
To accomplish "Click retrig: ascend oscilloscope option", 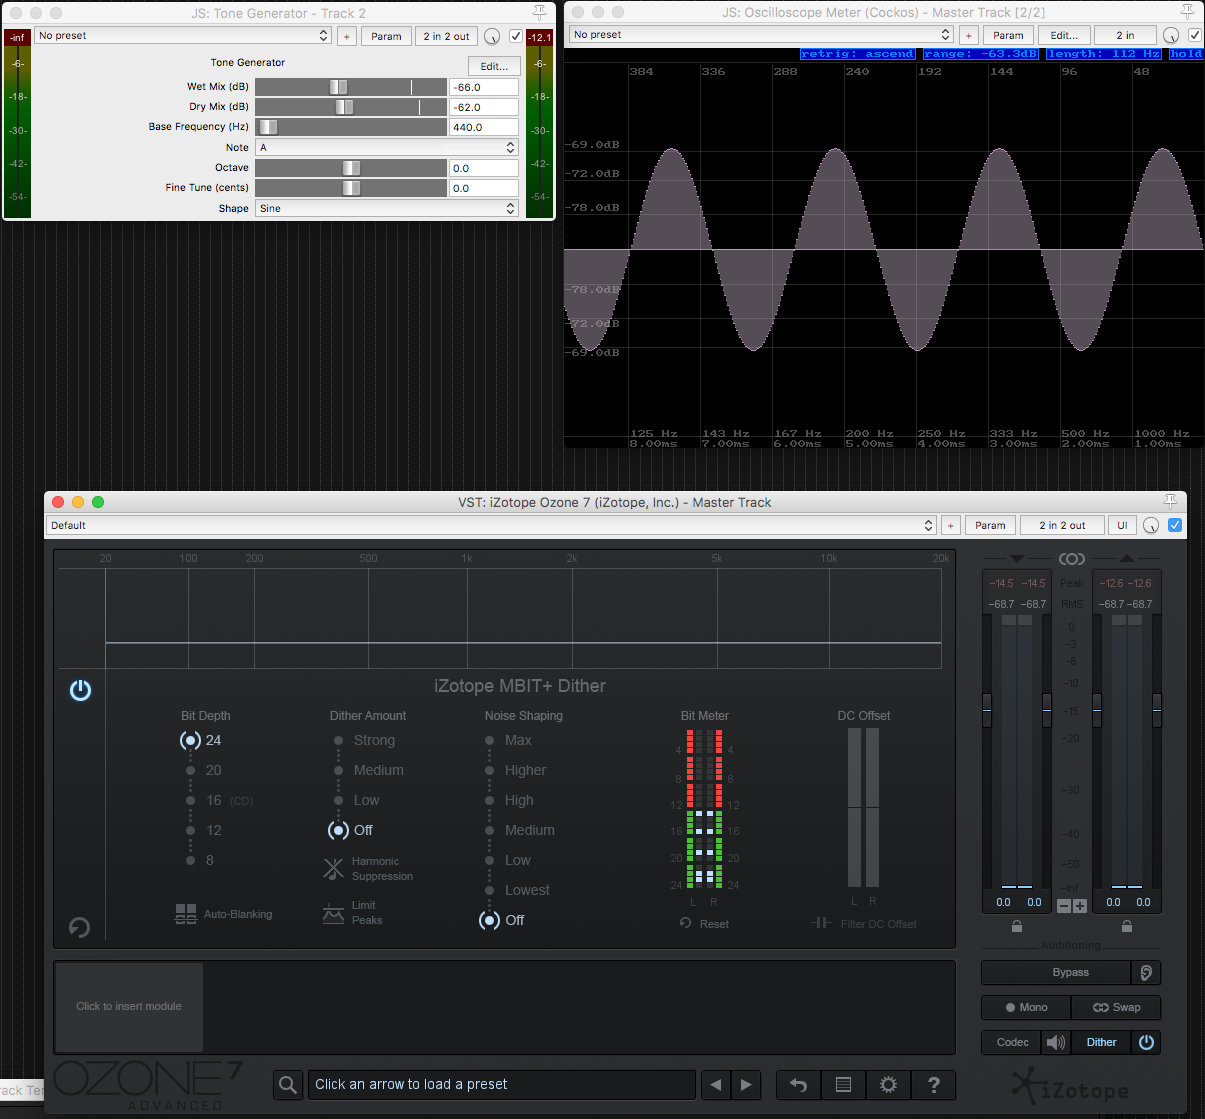I will (x=857, y=54).
